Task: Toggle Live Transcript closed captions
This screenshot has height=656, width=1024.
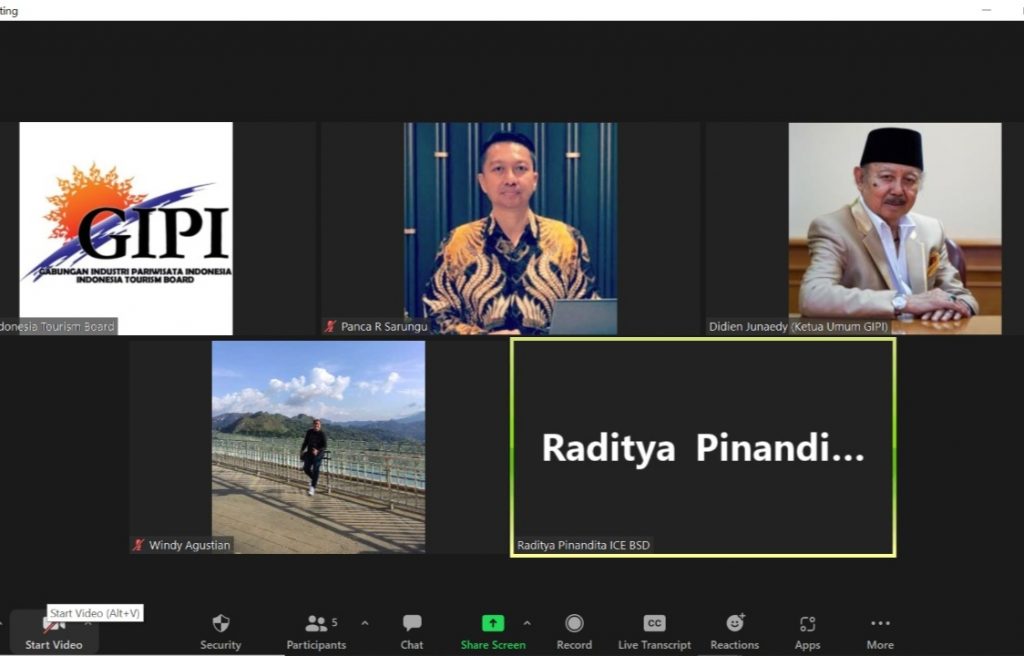Action: 654,631
